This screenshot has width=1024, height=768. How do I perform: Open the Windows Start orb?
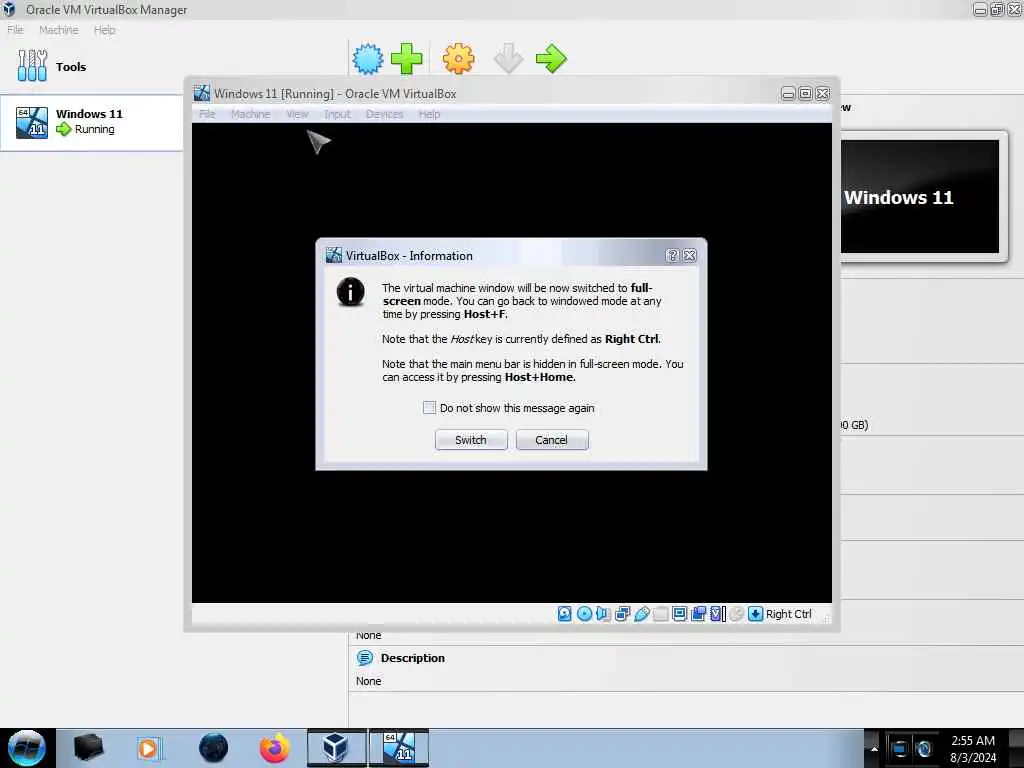26,748
